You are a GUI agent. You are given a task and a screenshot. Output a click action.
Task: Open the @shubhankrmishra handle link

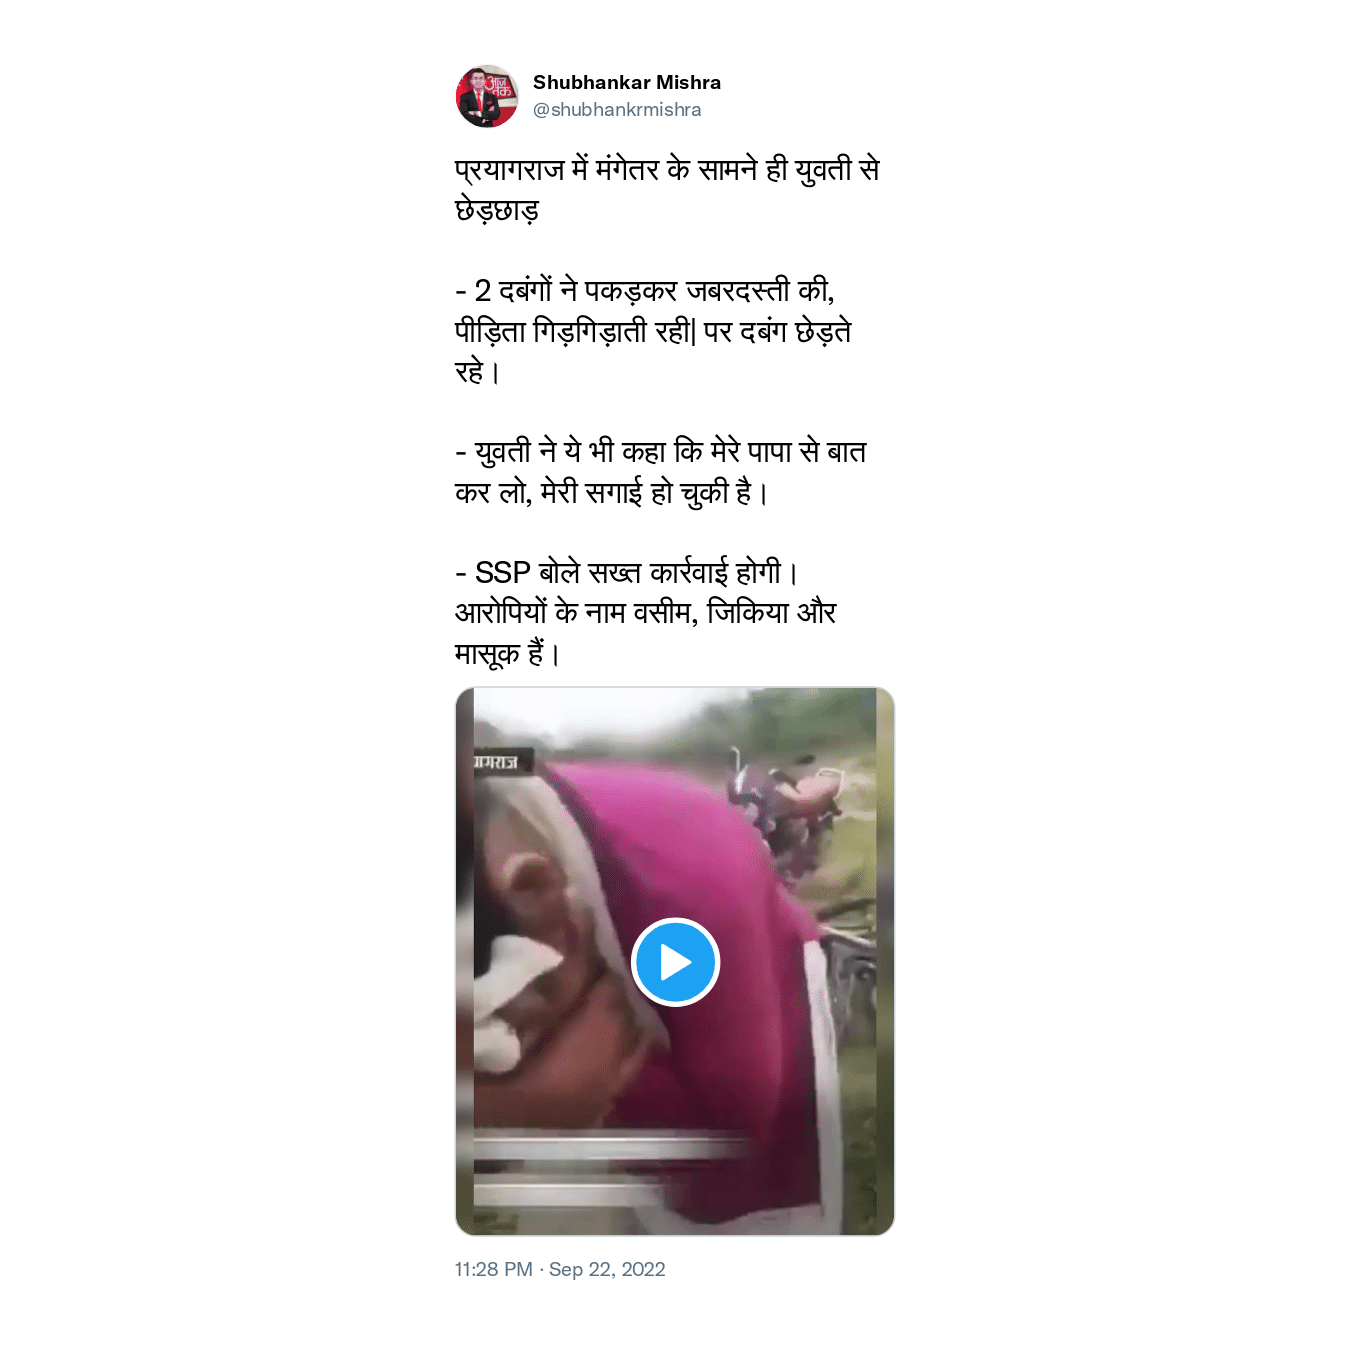[x=617, y=110]
